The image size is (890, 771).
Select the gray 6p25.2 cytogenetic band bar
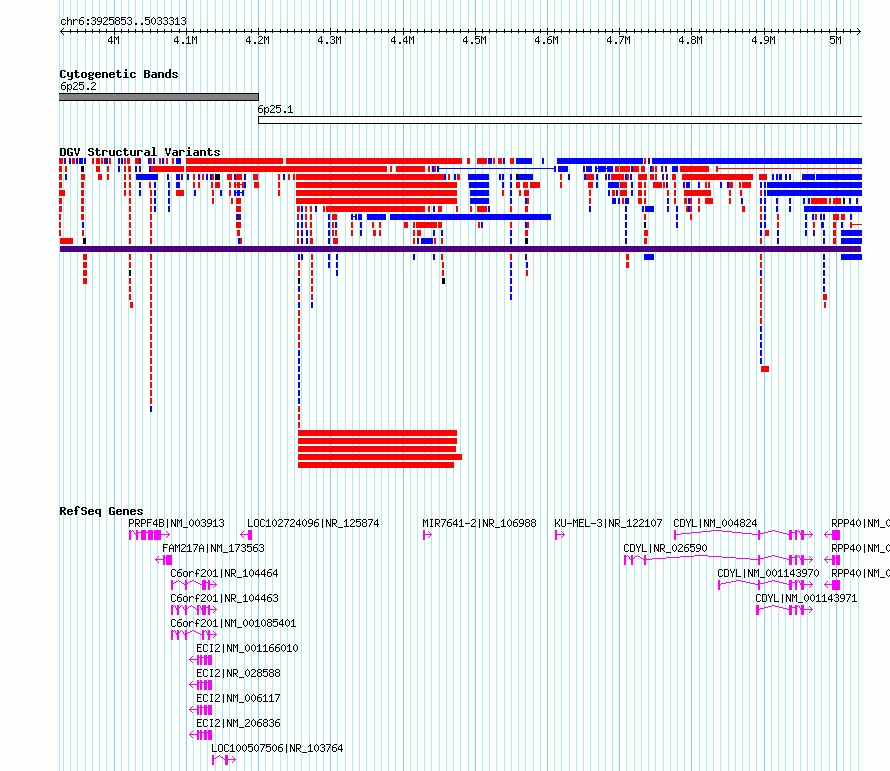(159, 97)
